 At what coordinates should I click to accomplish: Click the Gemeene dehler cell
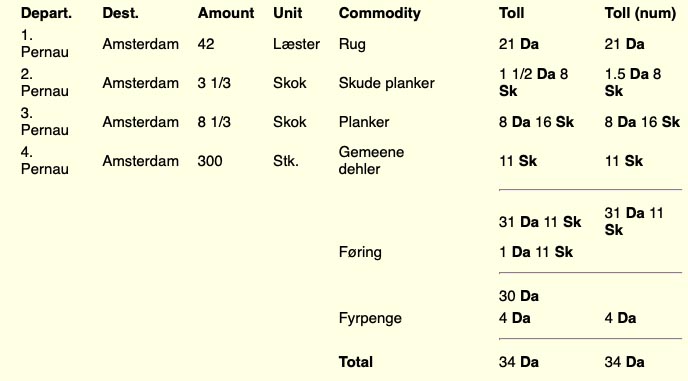(x=371, y=160)
